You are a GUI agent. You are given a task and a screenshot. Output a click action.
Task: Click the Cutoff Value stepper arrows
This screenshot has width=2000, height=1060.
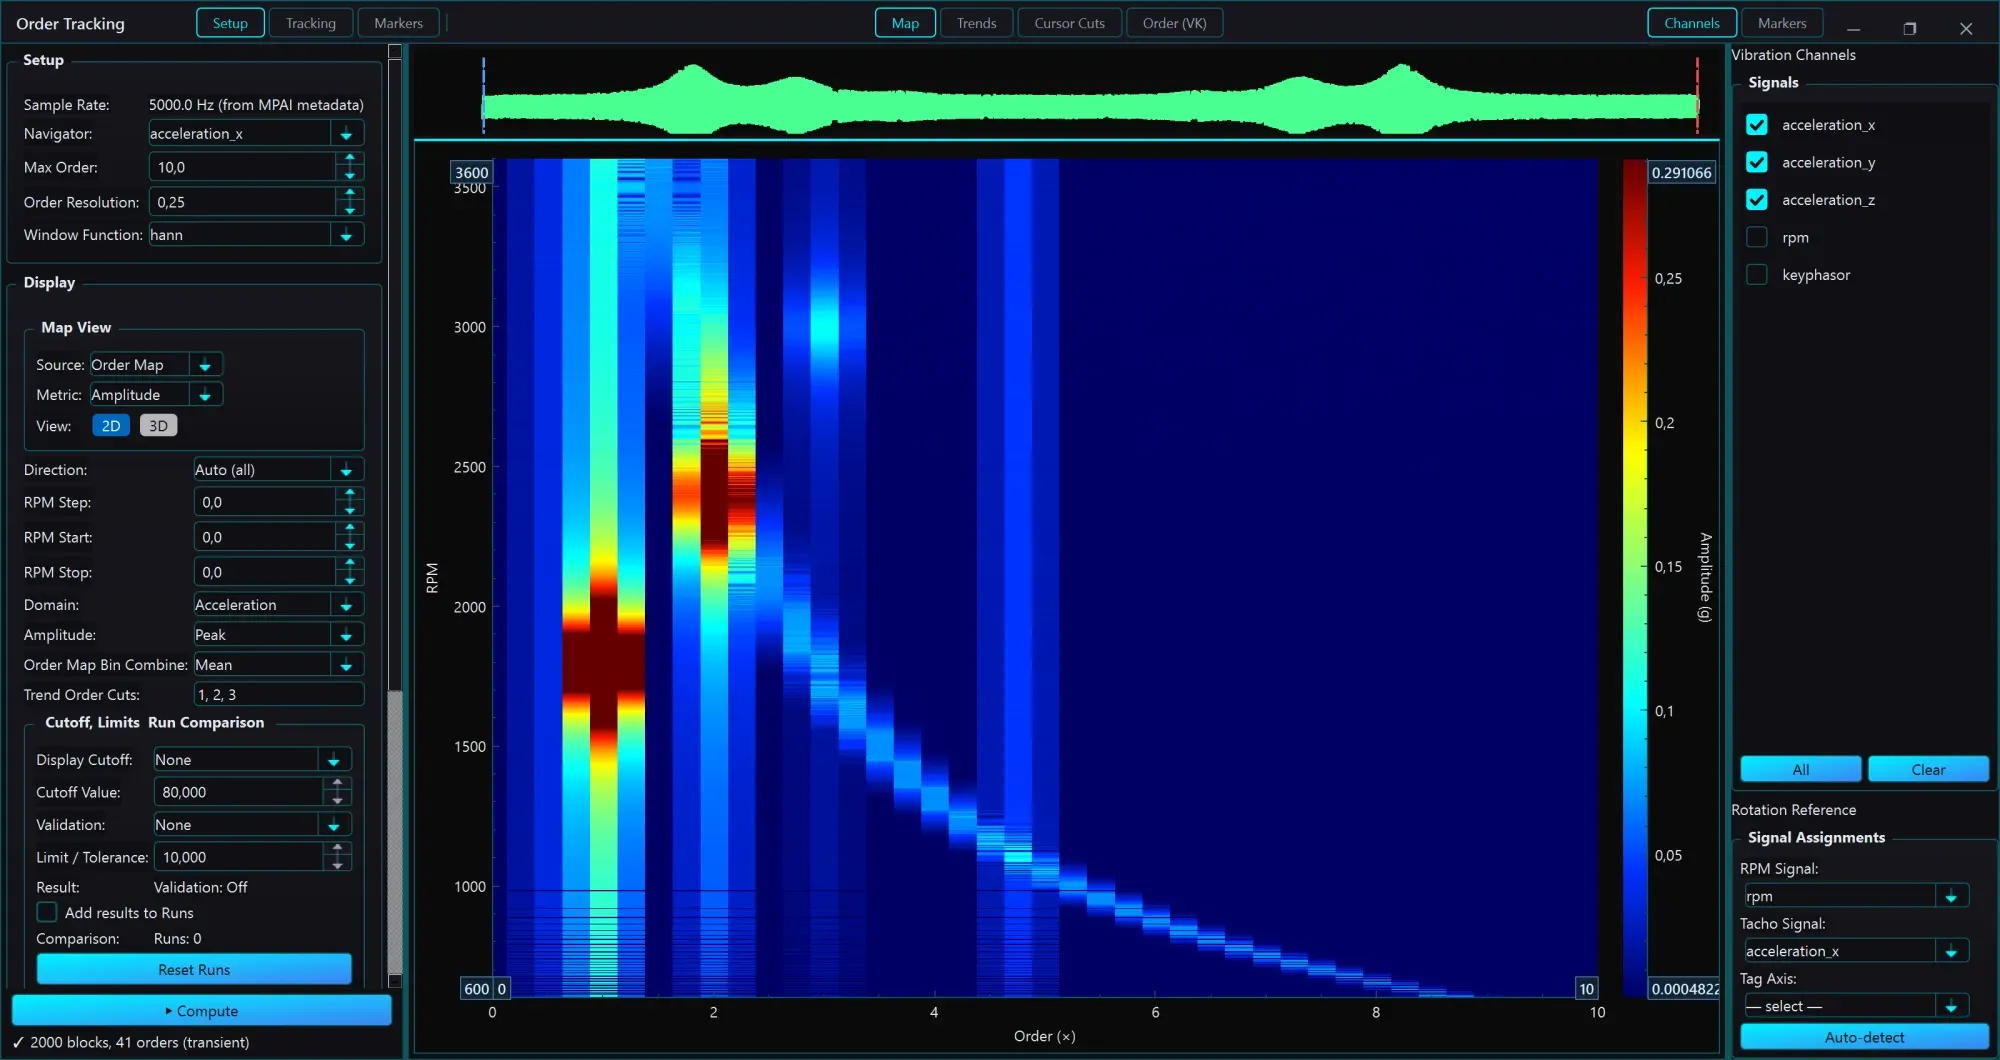[338, 792]
